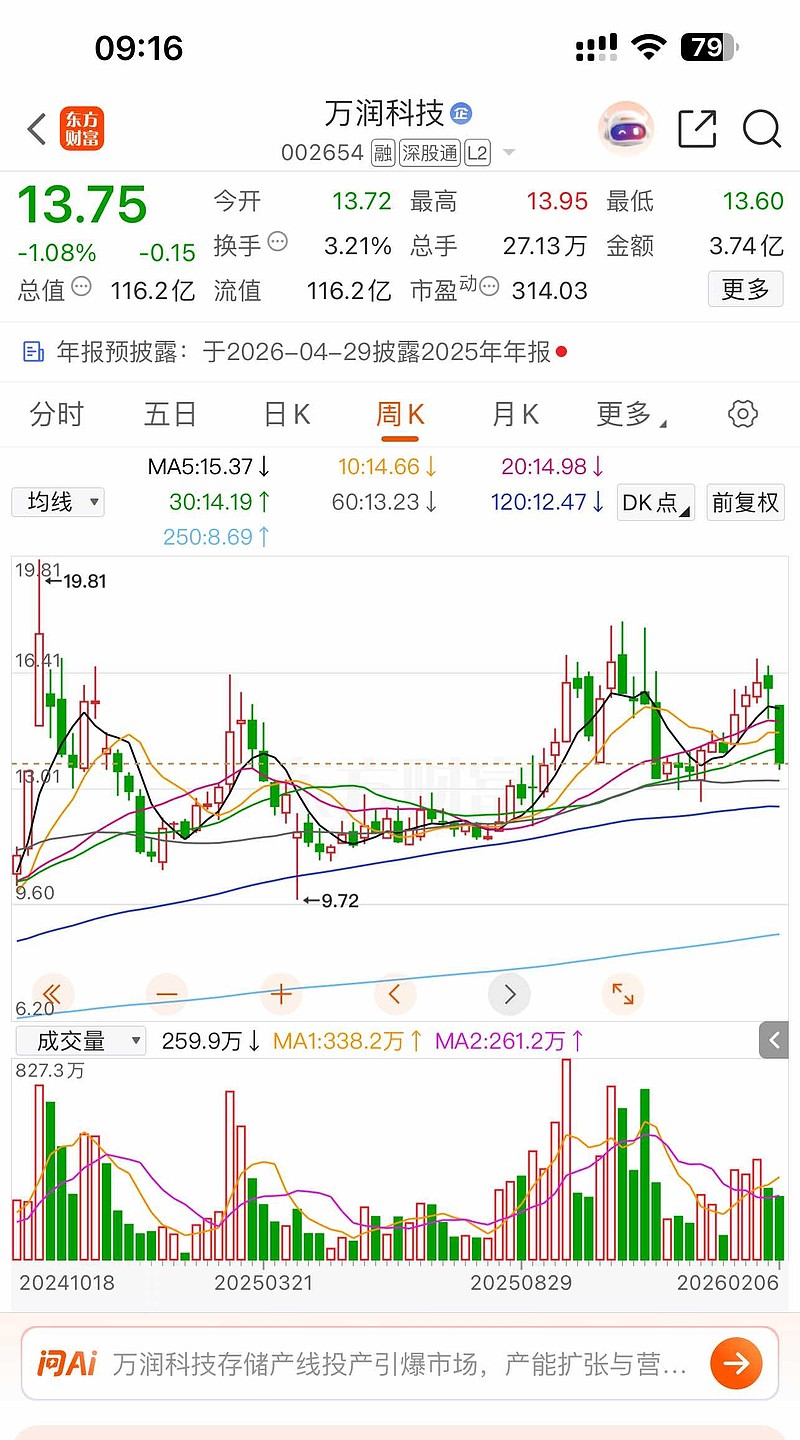Zoom out of the chart with the minus icon
The width and height of the screenshot is (800, 1440).
(x=166, y=994)
